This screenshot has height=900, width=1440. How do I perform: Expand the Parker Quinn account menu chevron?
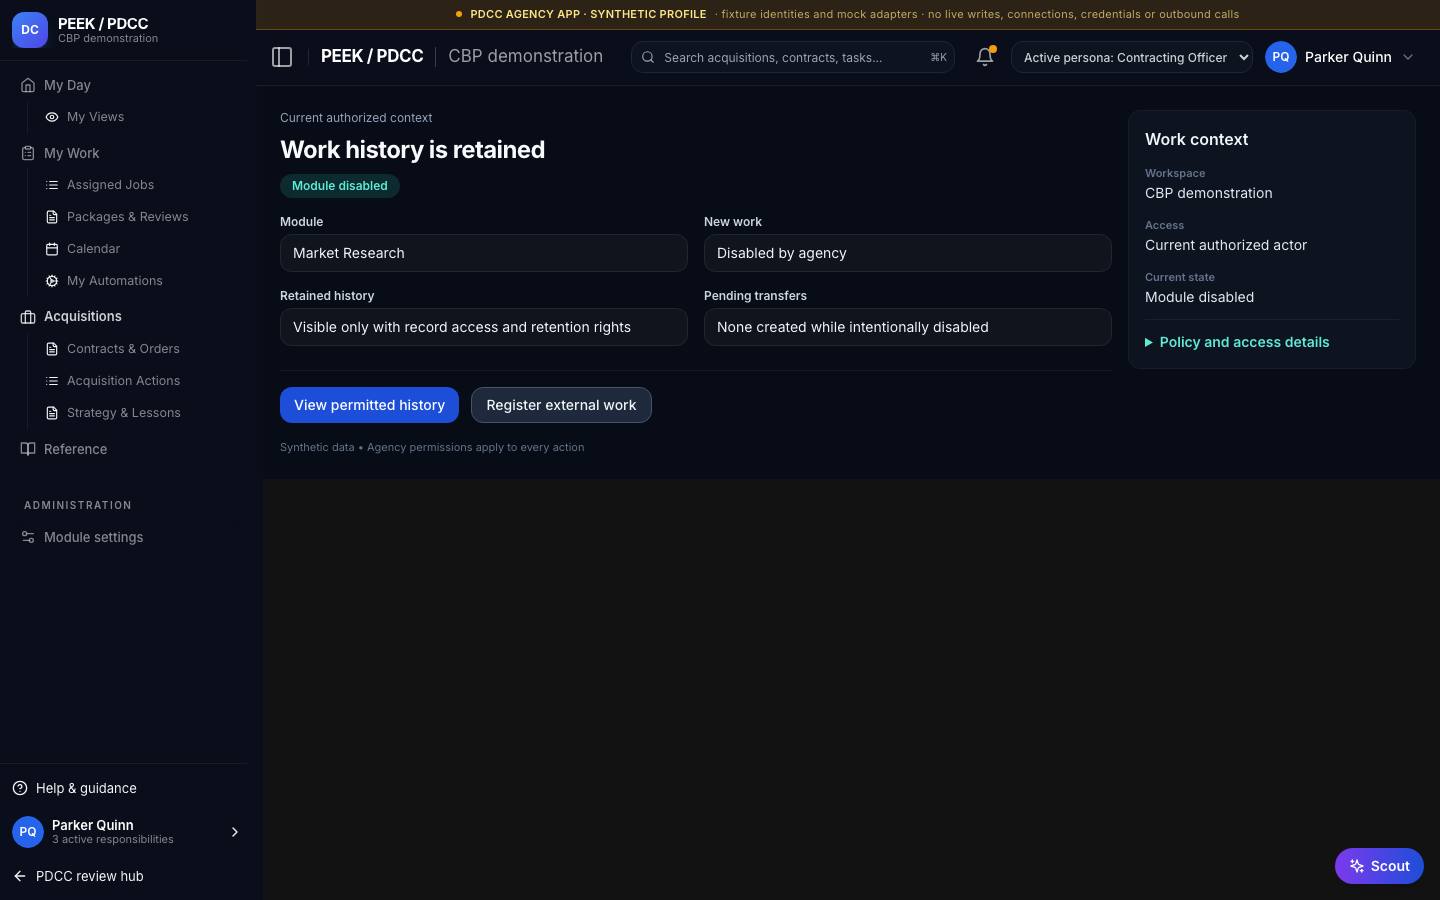click(x=1408, y=57)
